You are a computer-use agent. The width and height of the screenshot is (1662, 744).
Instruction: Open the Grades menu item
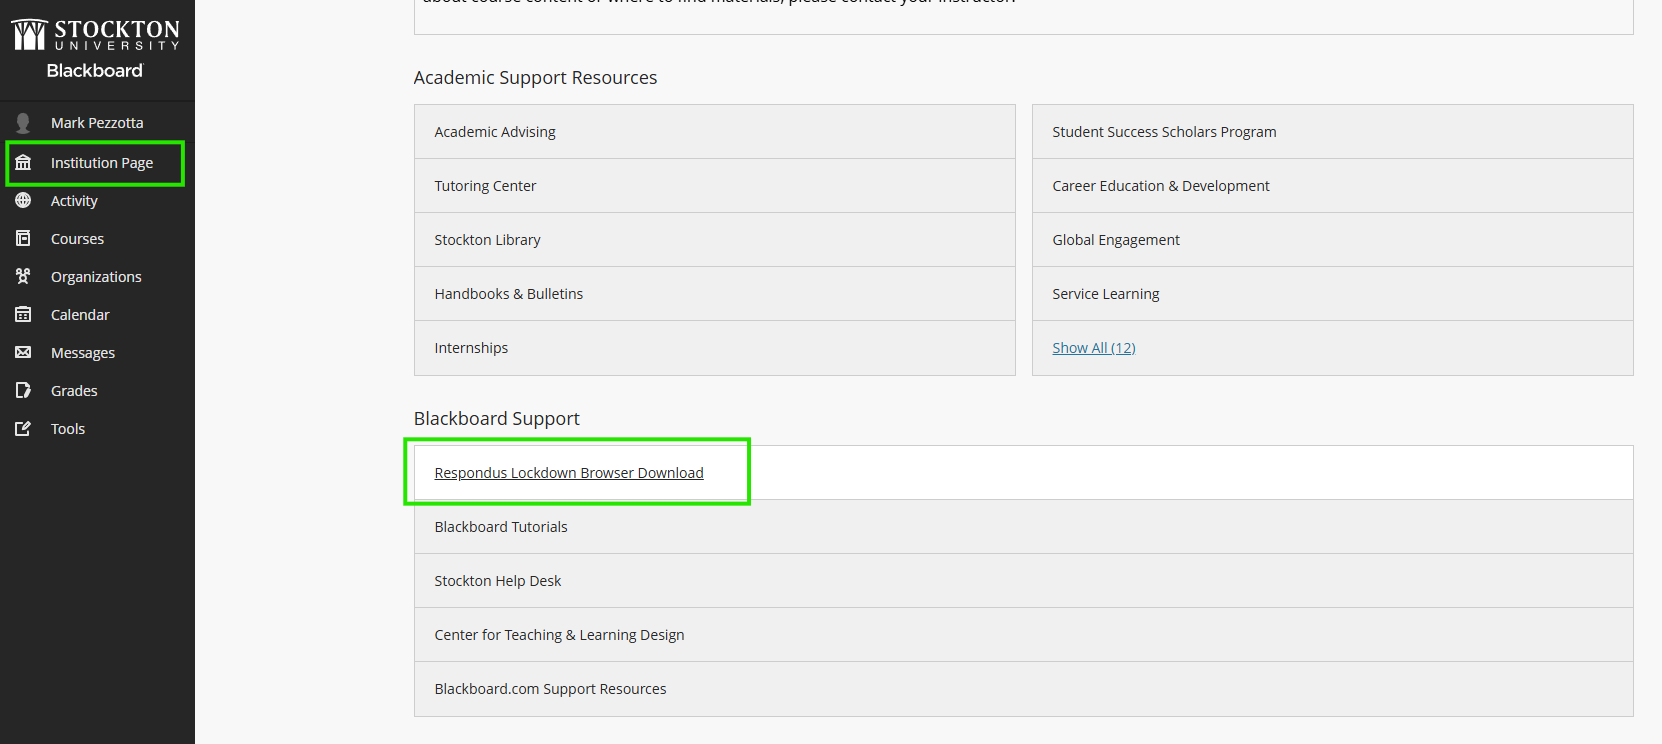coord(97,391)
